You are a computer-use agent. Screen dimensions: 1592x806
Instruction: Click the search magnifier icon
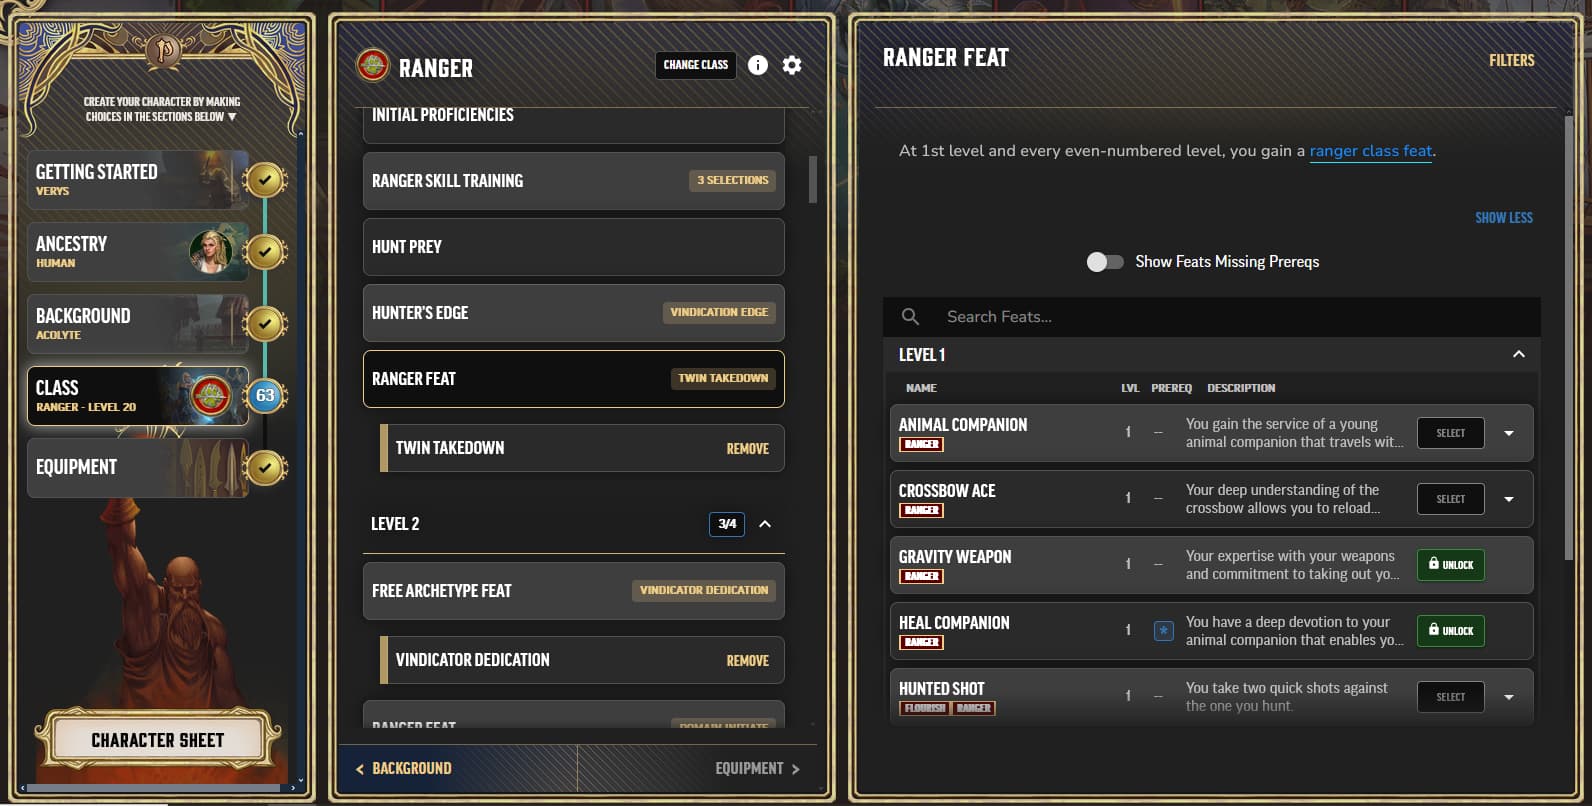(910, 317)
